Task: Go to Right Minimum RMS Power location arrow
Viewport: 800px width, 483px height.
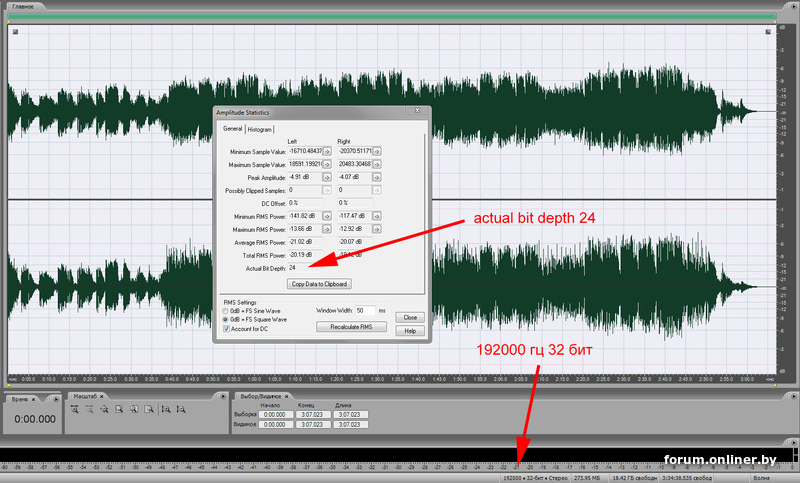Action: (377, 216)
